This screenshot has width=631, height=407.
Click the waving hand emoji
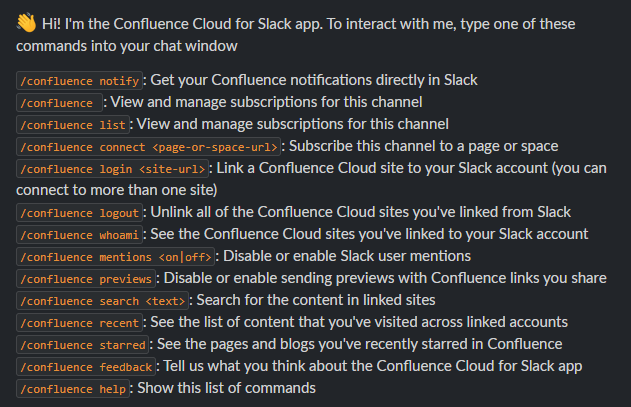point(26,22)
